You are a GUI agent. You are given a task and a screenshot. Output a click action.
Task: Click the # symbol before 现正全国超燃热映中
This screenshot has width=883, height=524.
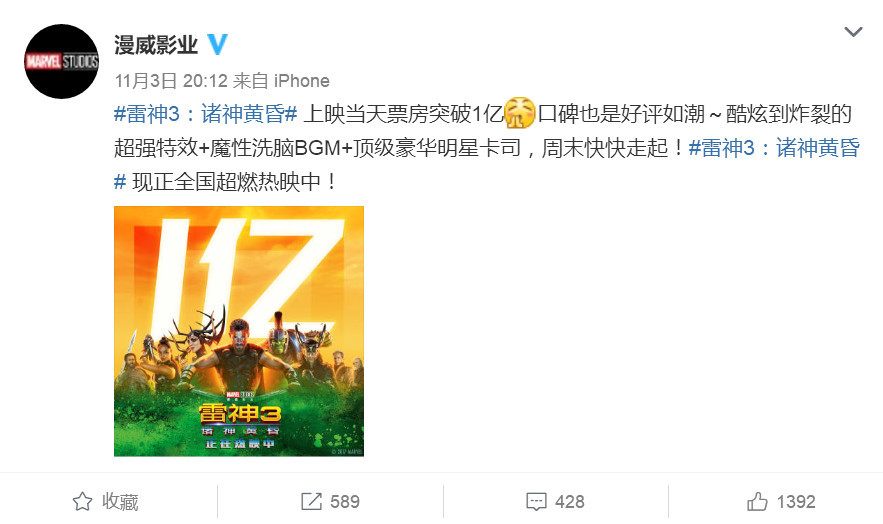pyautogui.click(x=119, y=182)
